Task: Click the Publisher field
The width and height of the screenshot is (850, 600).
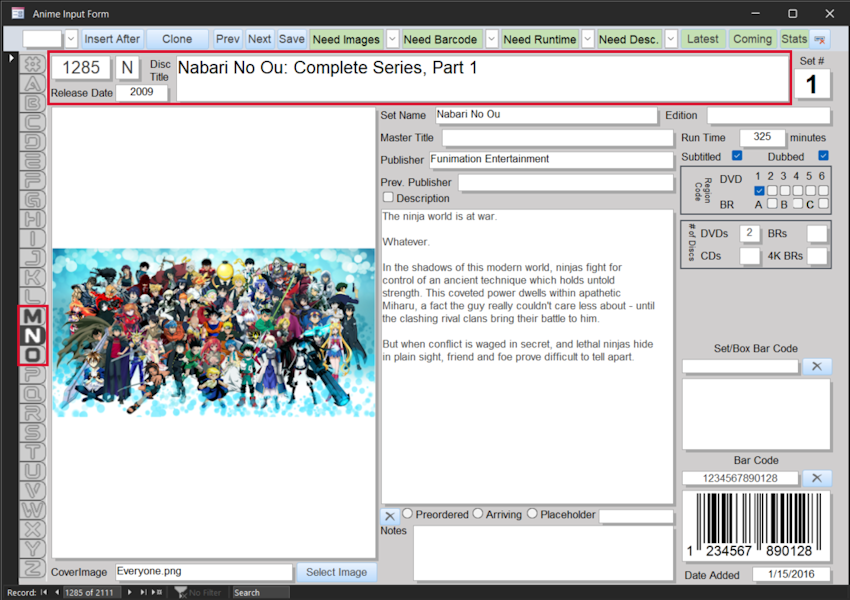Action: (551, 159)
